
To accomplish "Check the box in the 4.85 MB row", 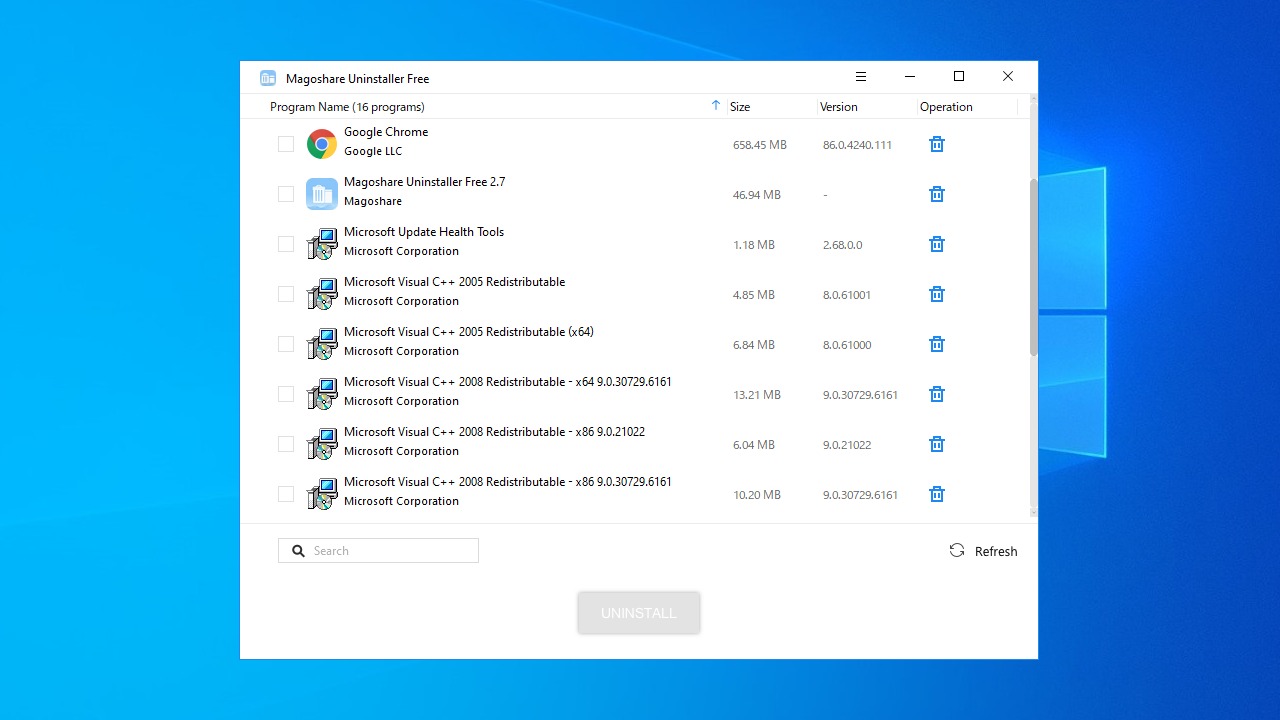I will pyautogui.click(x=286, y=294).
